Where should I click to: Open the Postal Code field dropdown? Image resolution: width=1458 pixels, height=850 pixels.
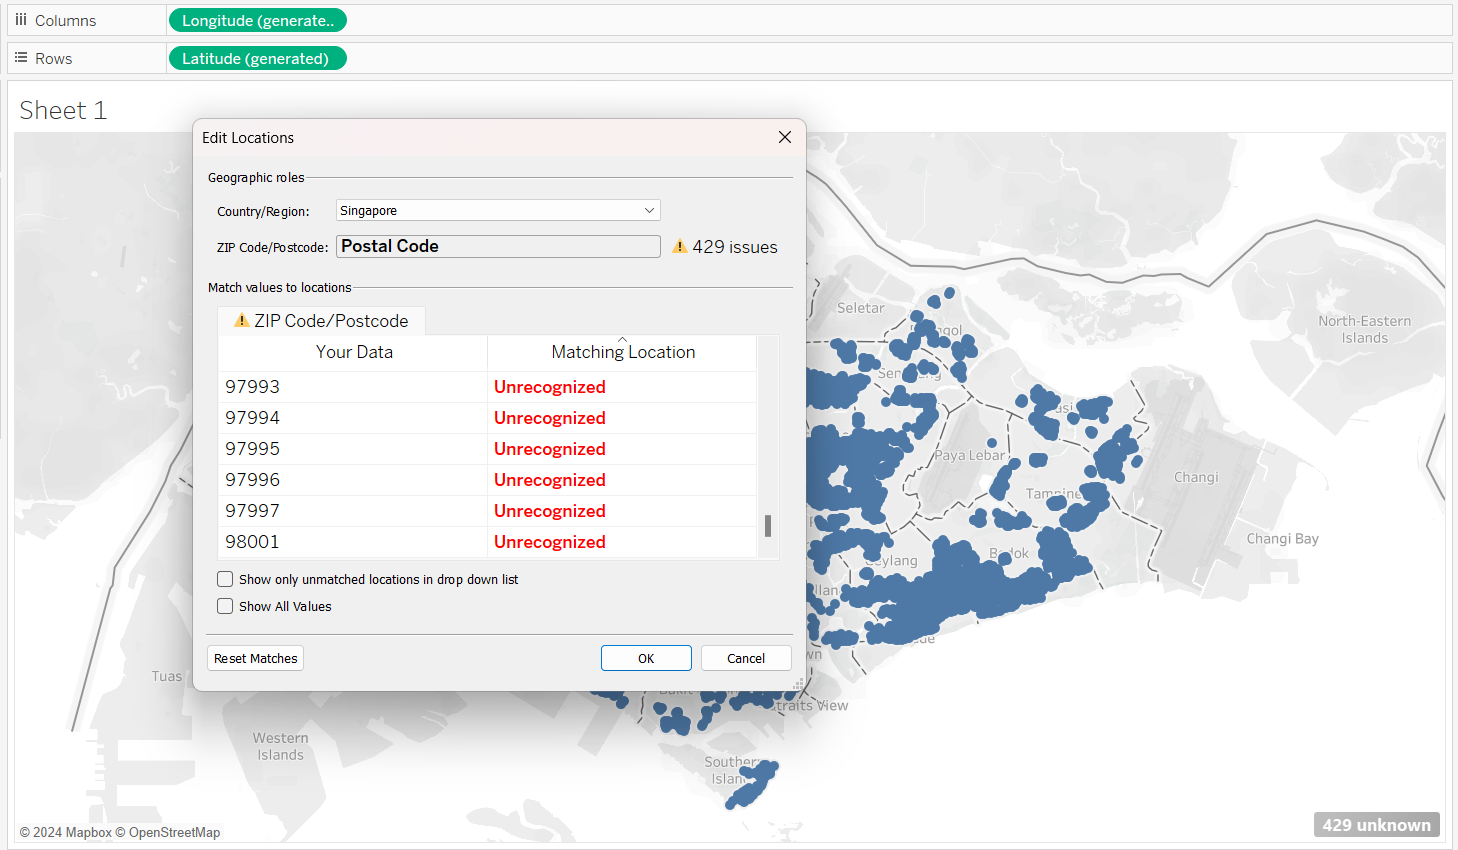(x=498, y=247)
